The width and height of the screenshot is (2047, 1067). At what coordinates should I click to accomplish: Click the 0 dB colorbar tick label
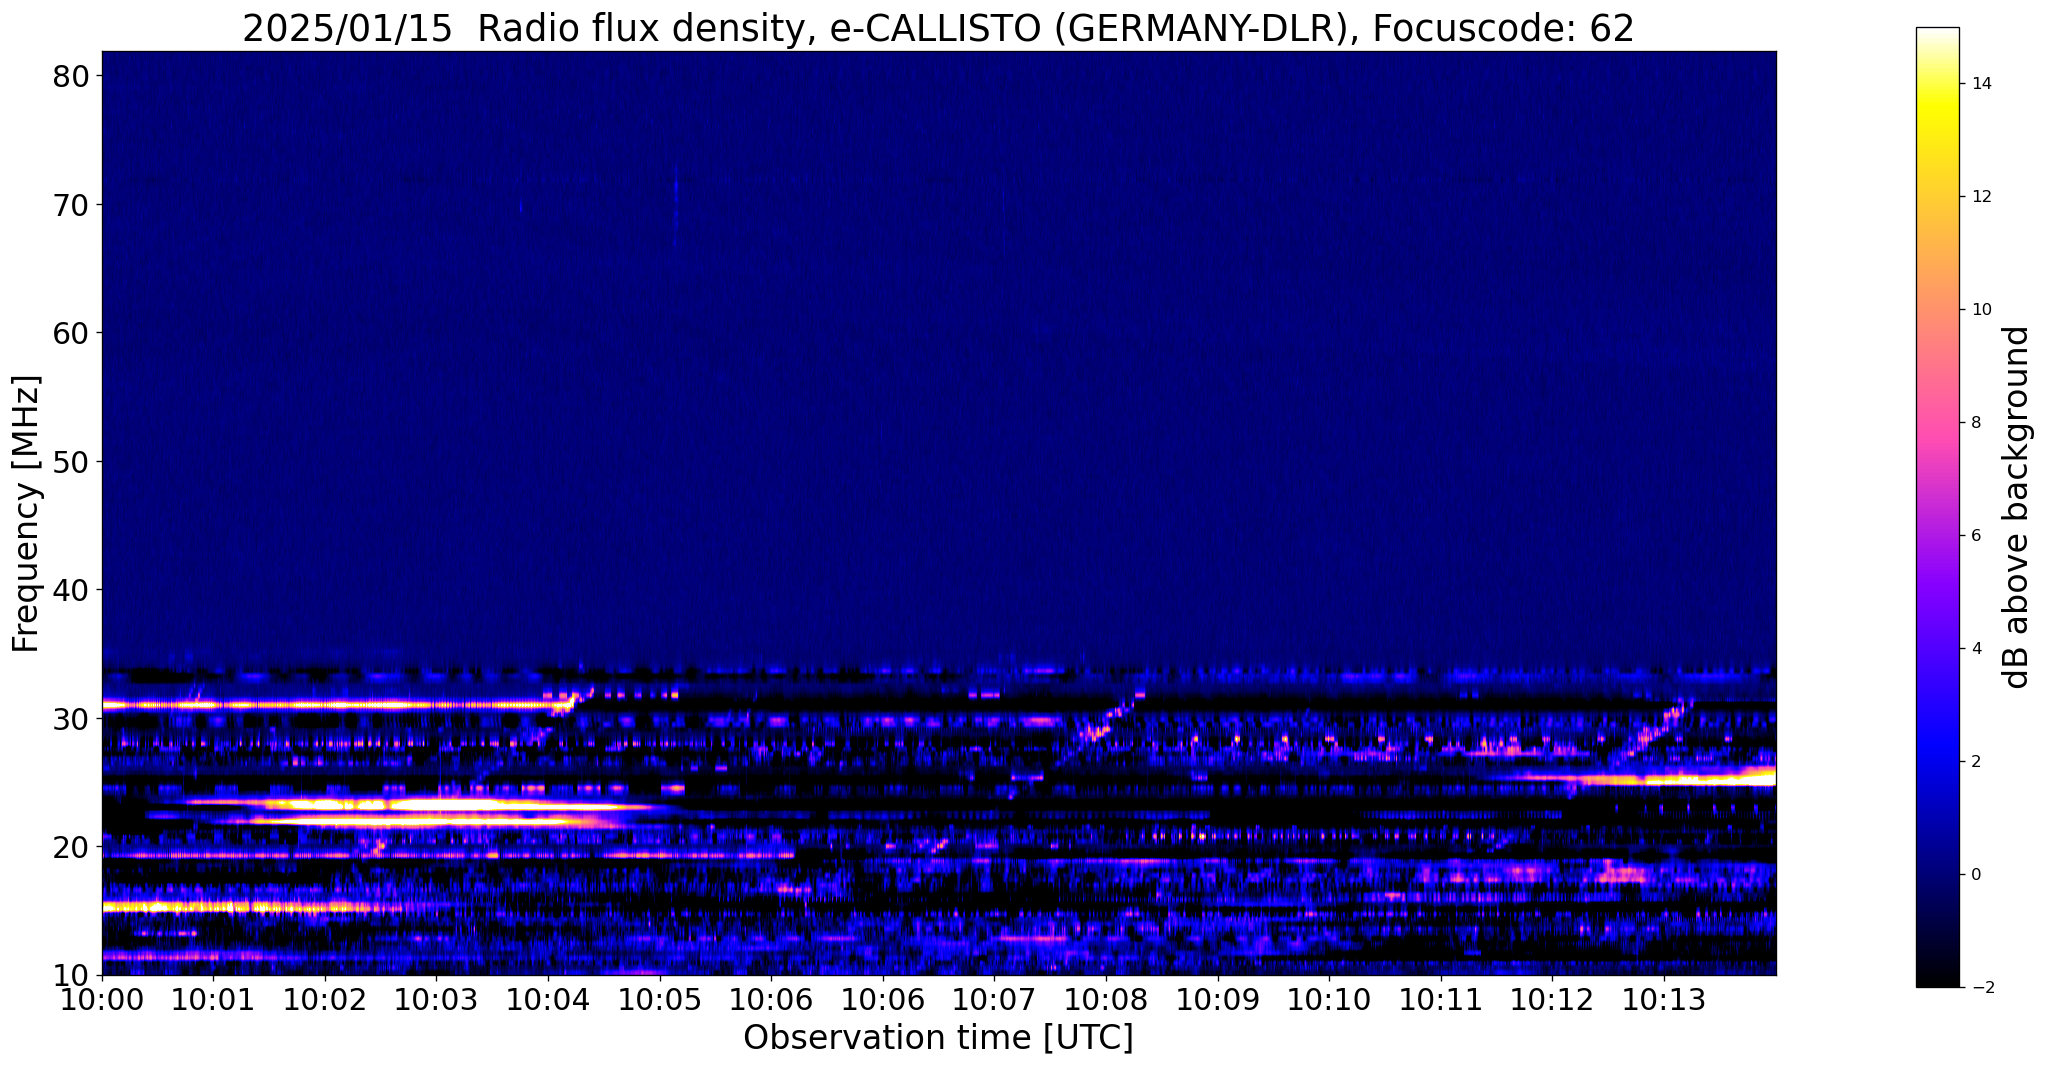[1974, 875]
